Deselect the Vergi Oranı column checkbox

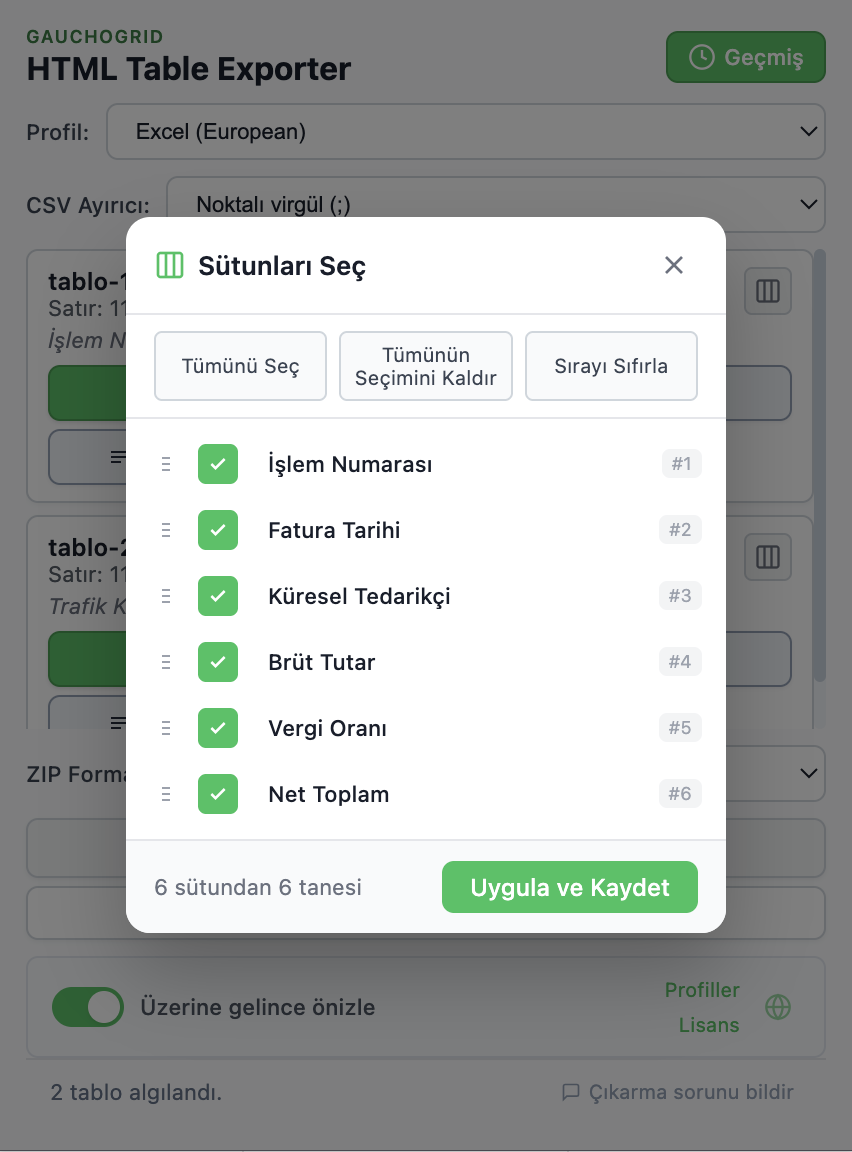pos(218,728)
